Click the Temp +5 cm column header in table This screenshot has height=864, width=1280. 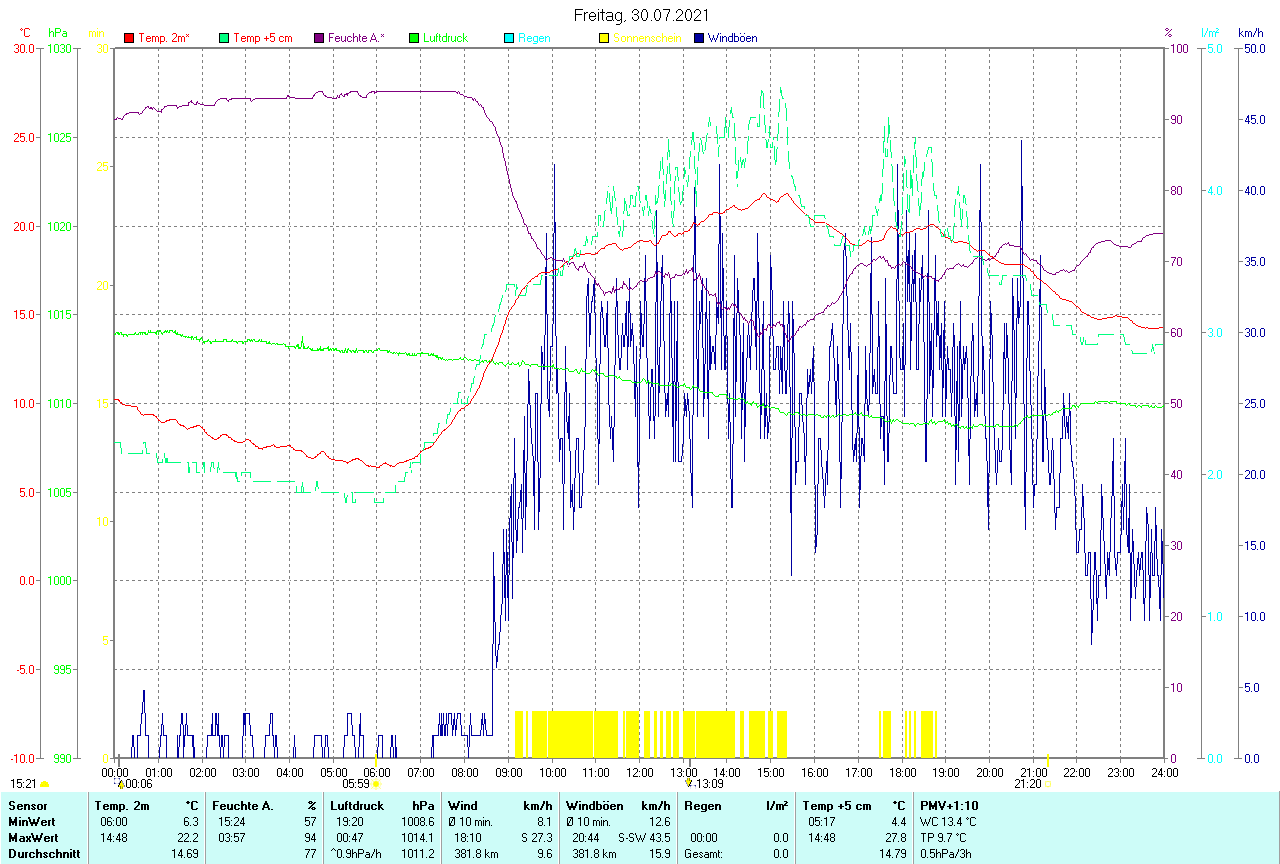click(x=836, y=806)
